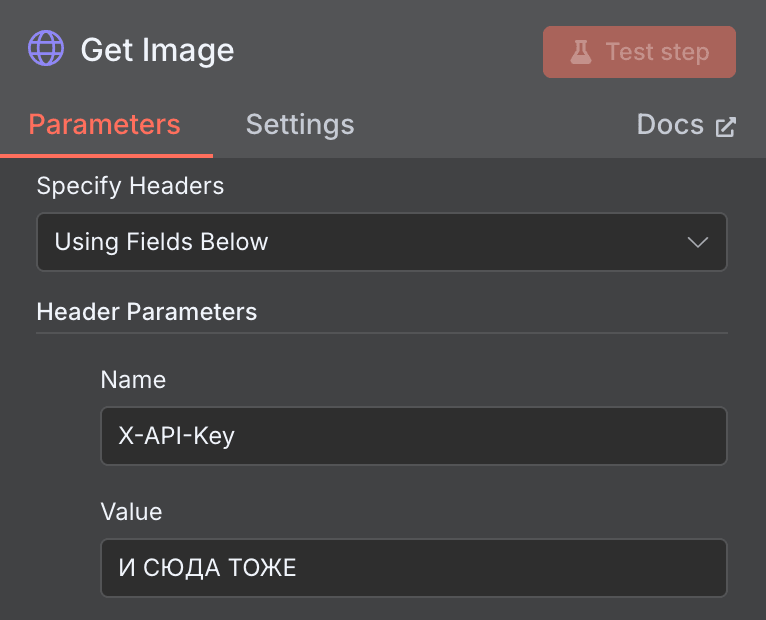Click the "Name" field label
The image size is (766, 620).
click(x=133, y=380)
